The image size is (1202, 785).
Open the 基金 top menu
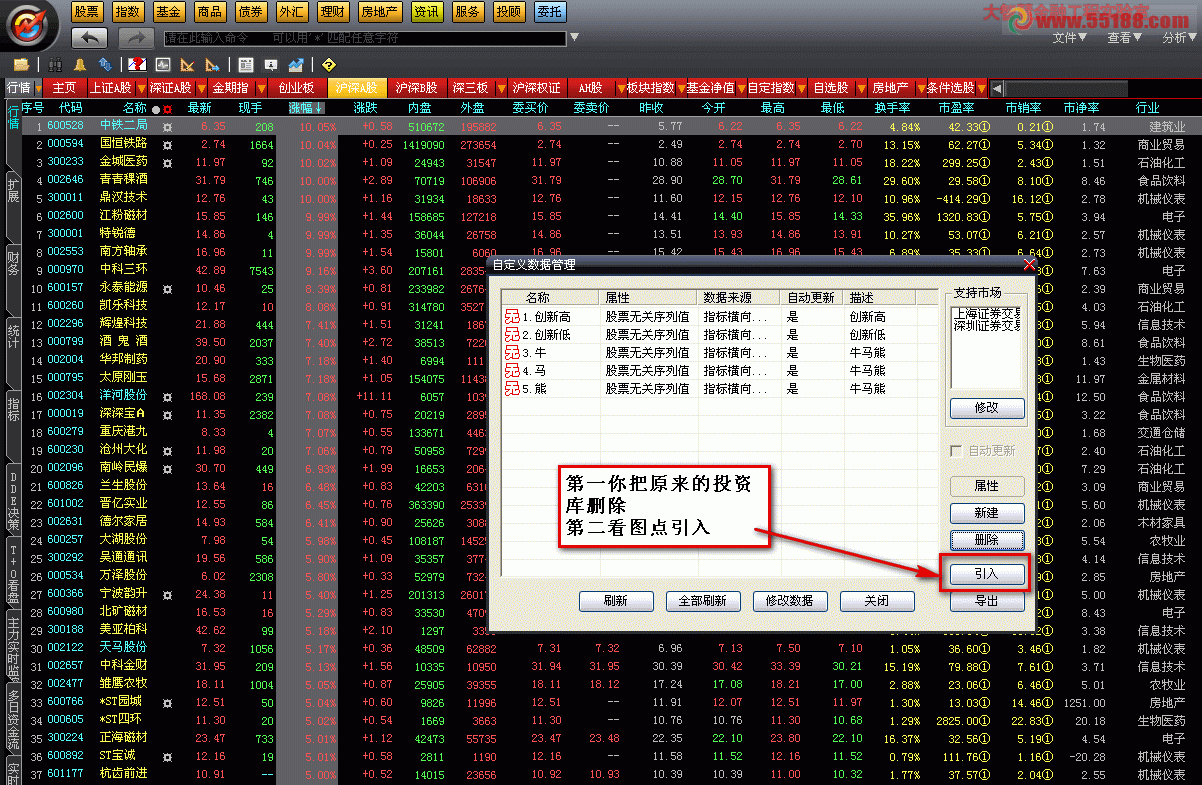tap(168, 11)
